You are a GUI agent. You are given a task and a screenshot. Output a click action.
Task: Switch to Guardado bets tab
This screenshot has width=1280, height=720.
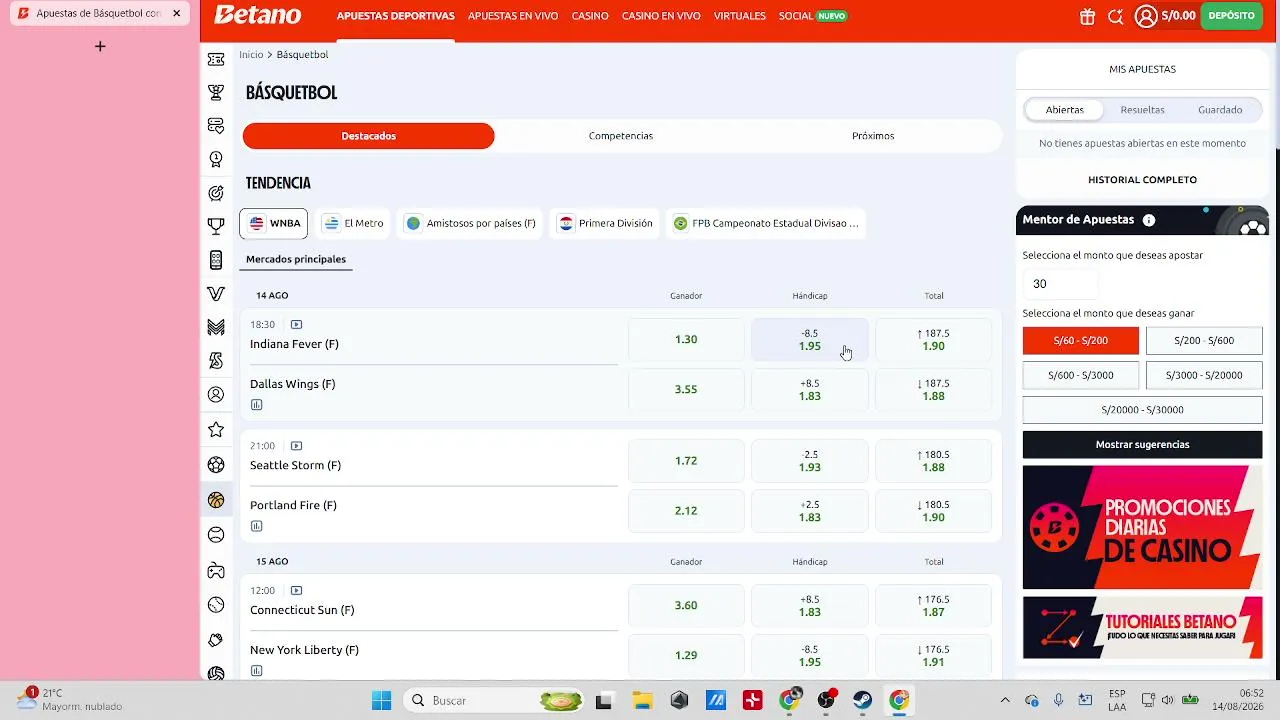coord(1220,110)
